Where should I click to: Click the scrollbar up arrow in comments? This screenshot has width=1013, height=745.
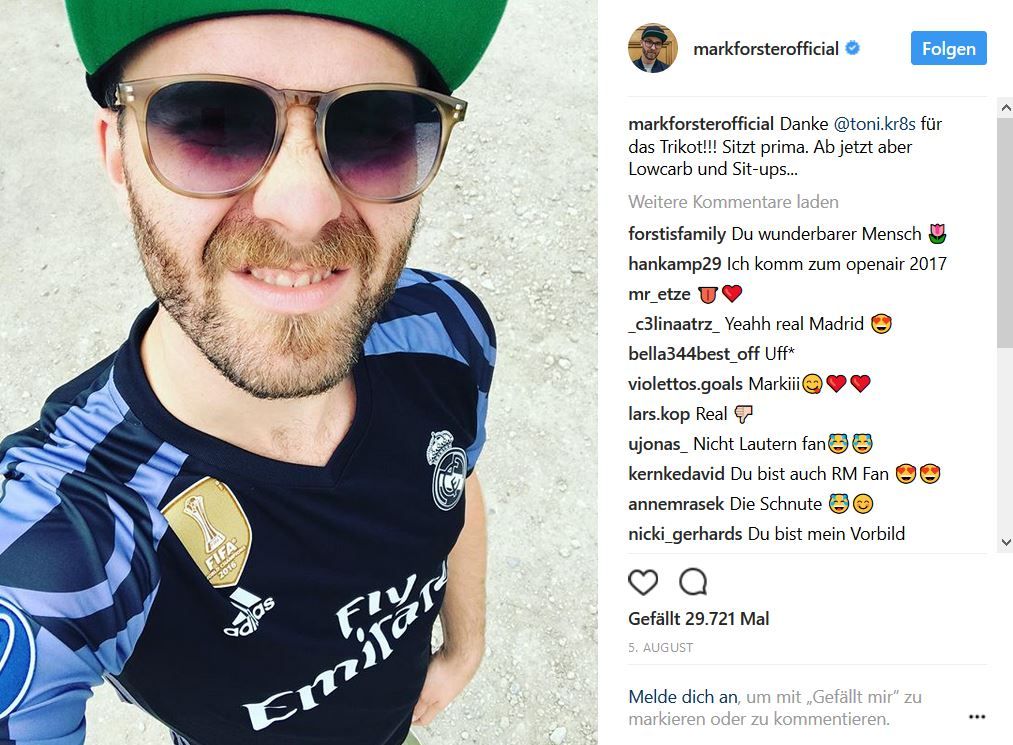tap(1005, 108)
